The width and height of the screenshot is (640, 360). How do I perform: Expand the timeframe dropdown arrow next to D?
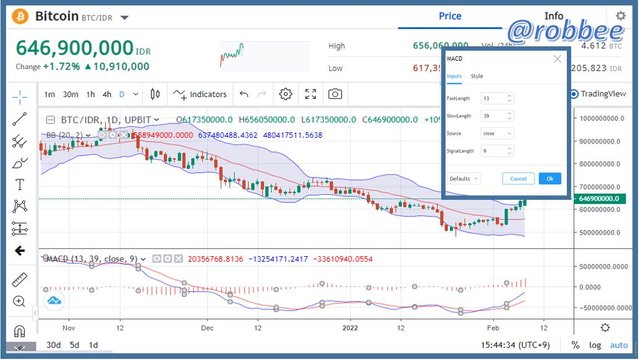[136, 94]
